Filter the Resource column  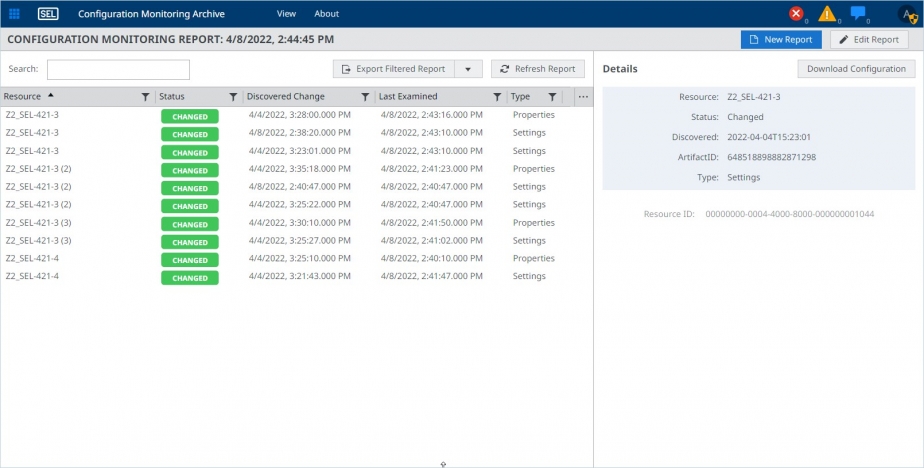point(145,97)
